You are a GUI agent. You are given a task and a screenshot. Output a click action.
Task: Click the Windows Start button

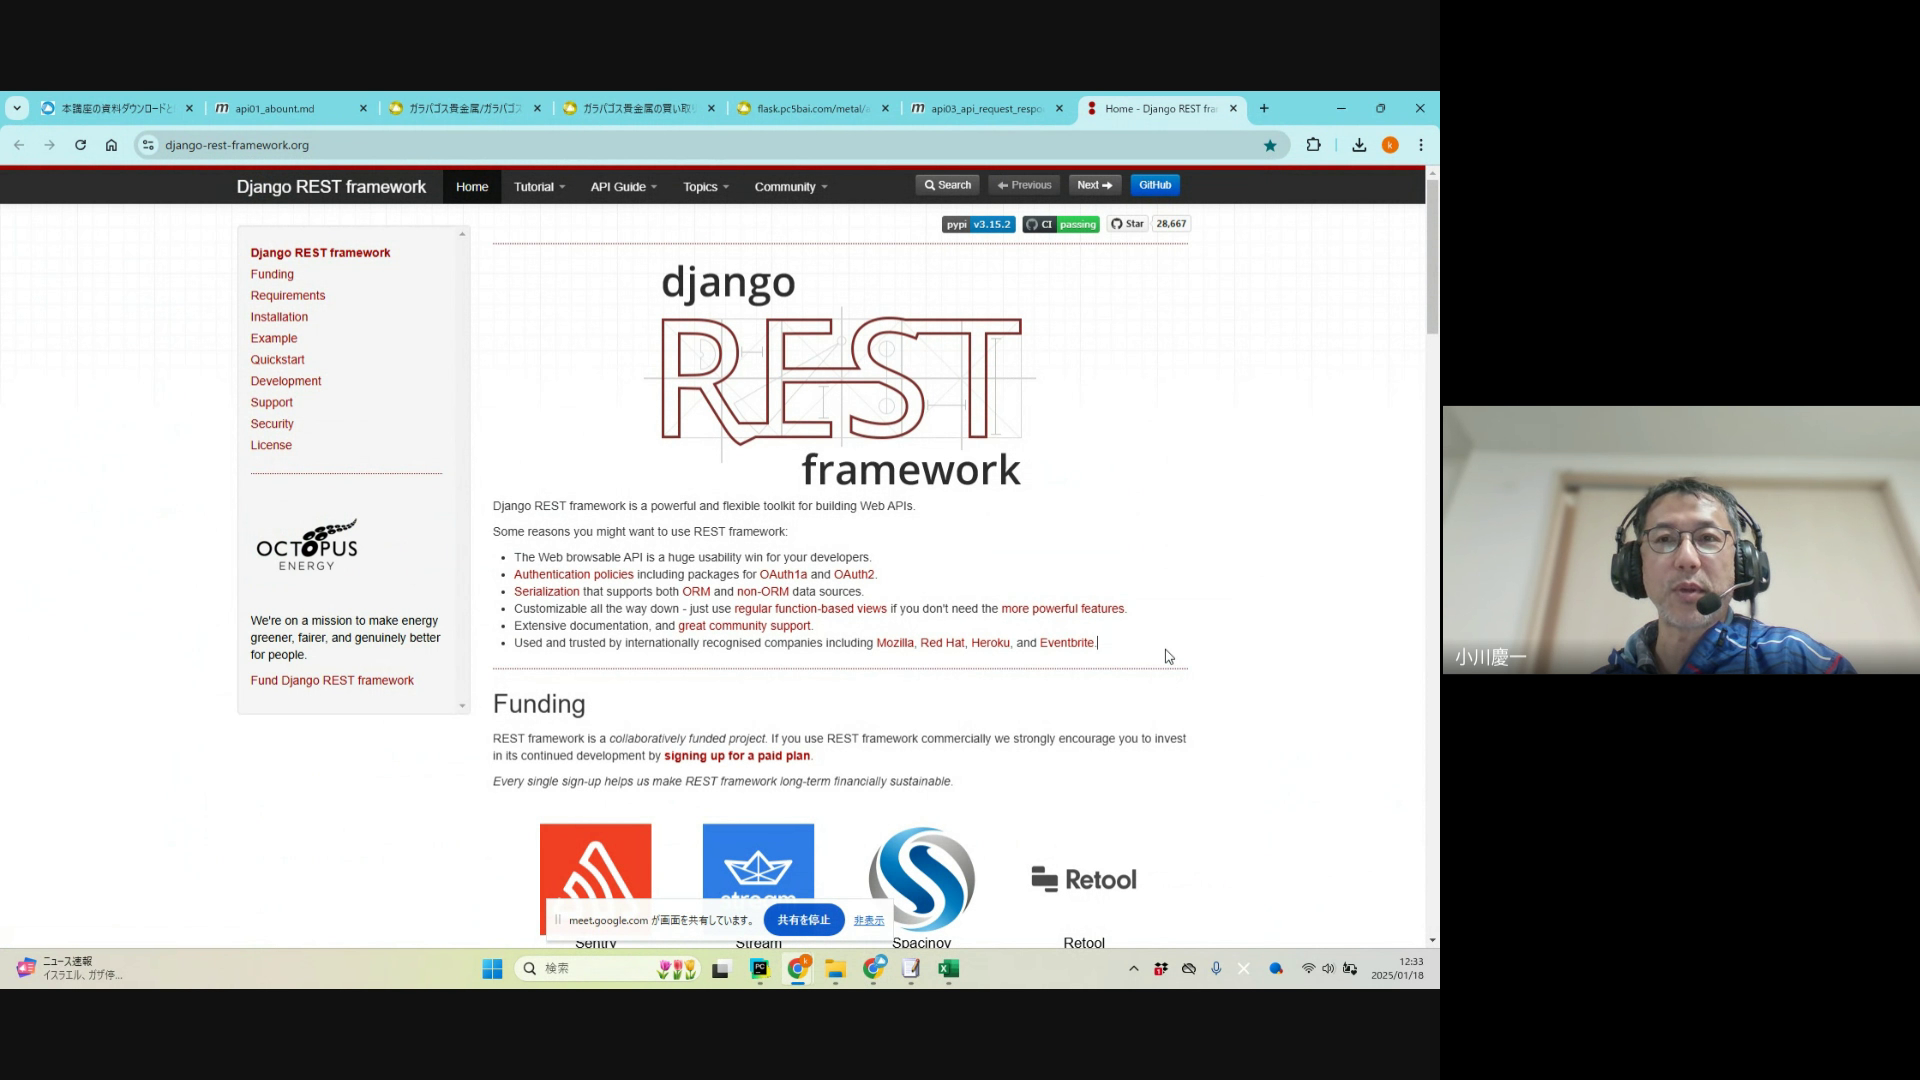492,968
